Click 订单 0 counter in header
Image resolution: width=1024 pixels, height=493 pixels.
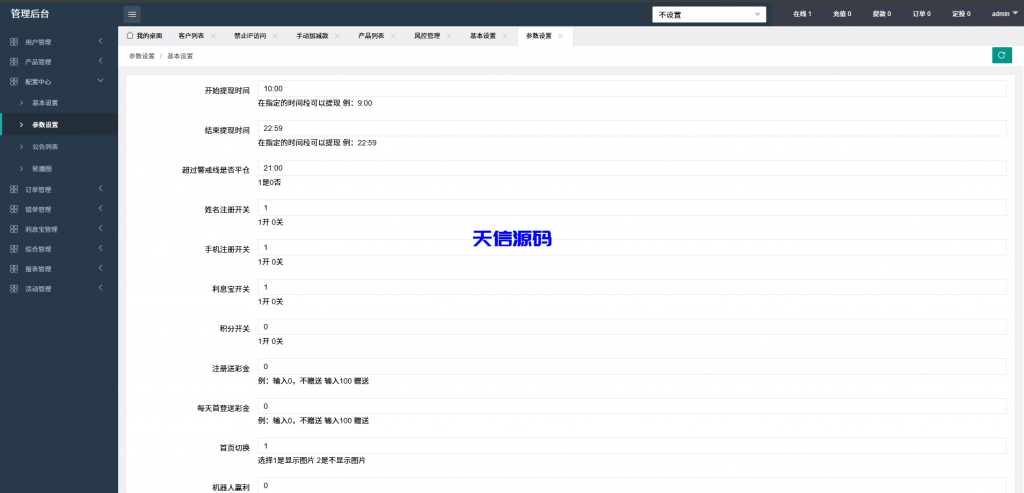(x=921, y=14)
